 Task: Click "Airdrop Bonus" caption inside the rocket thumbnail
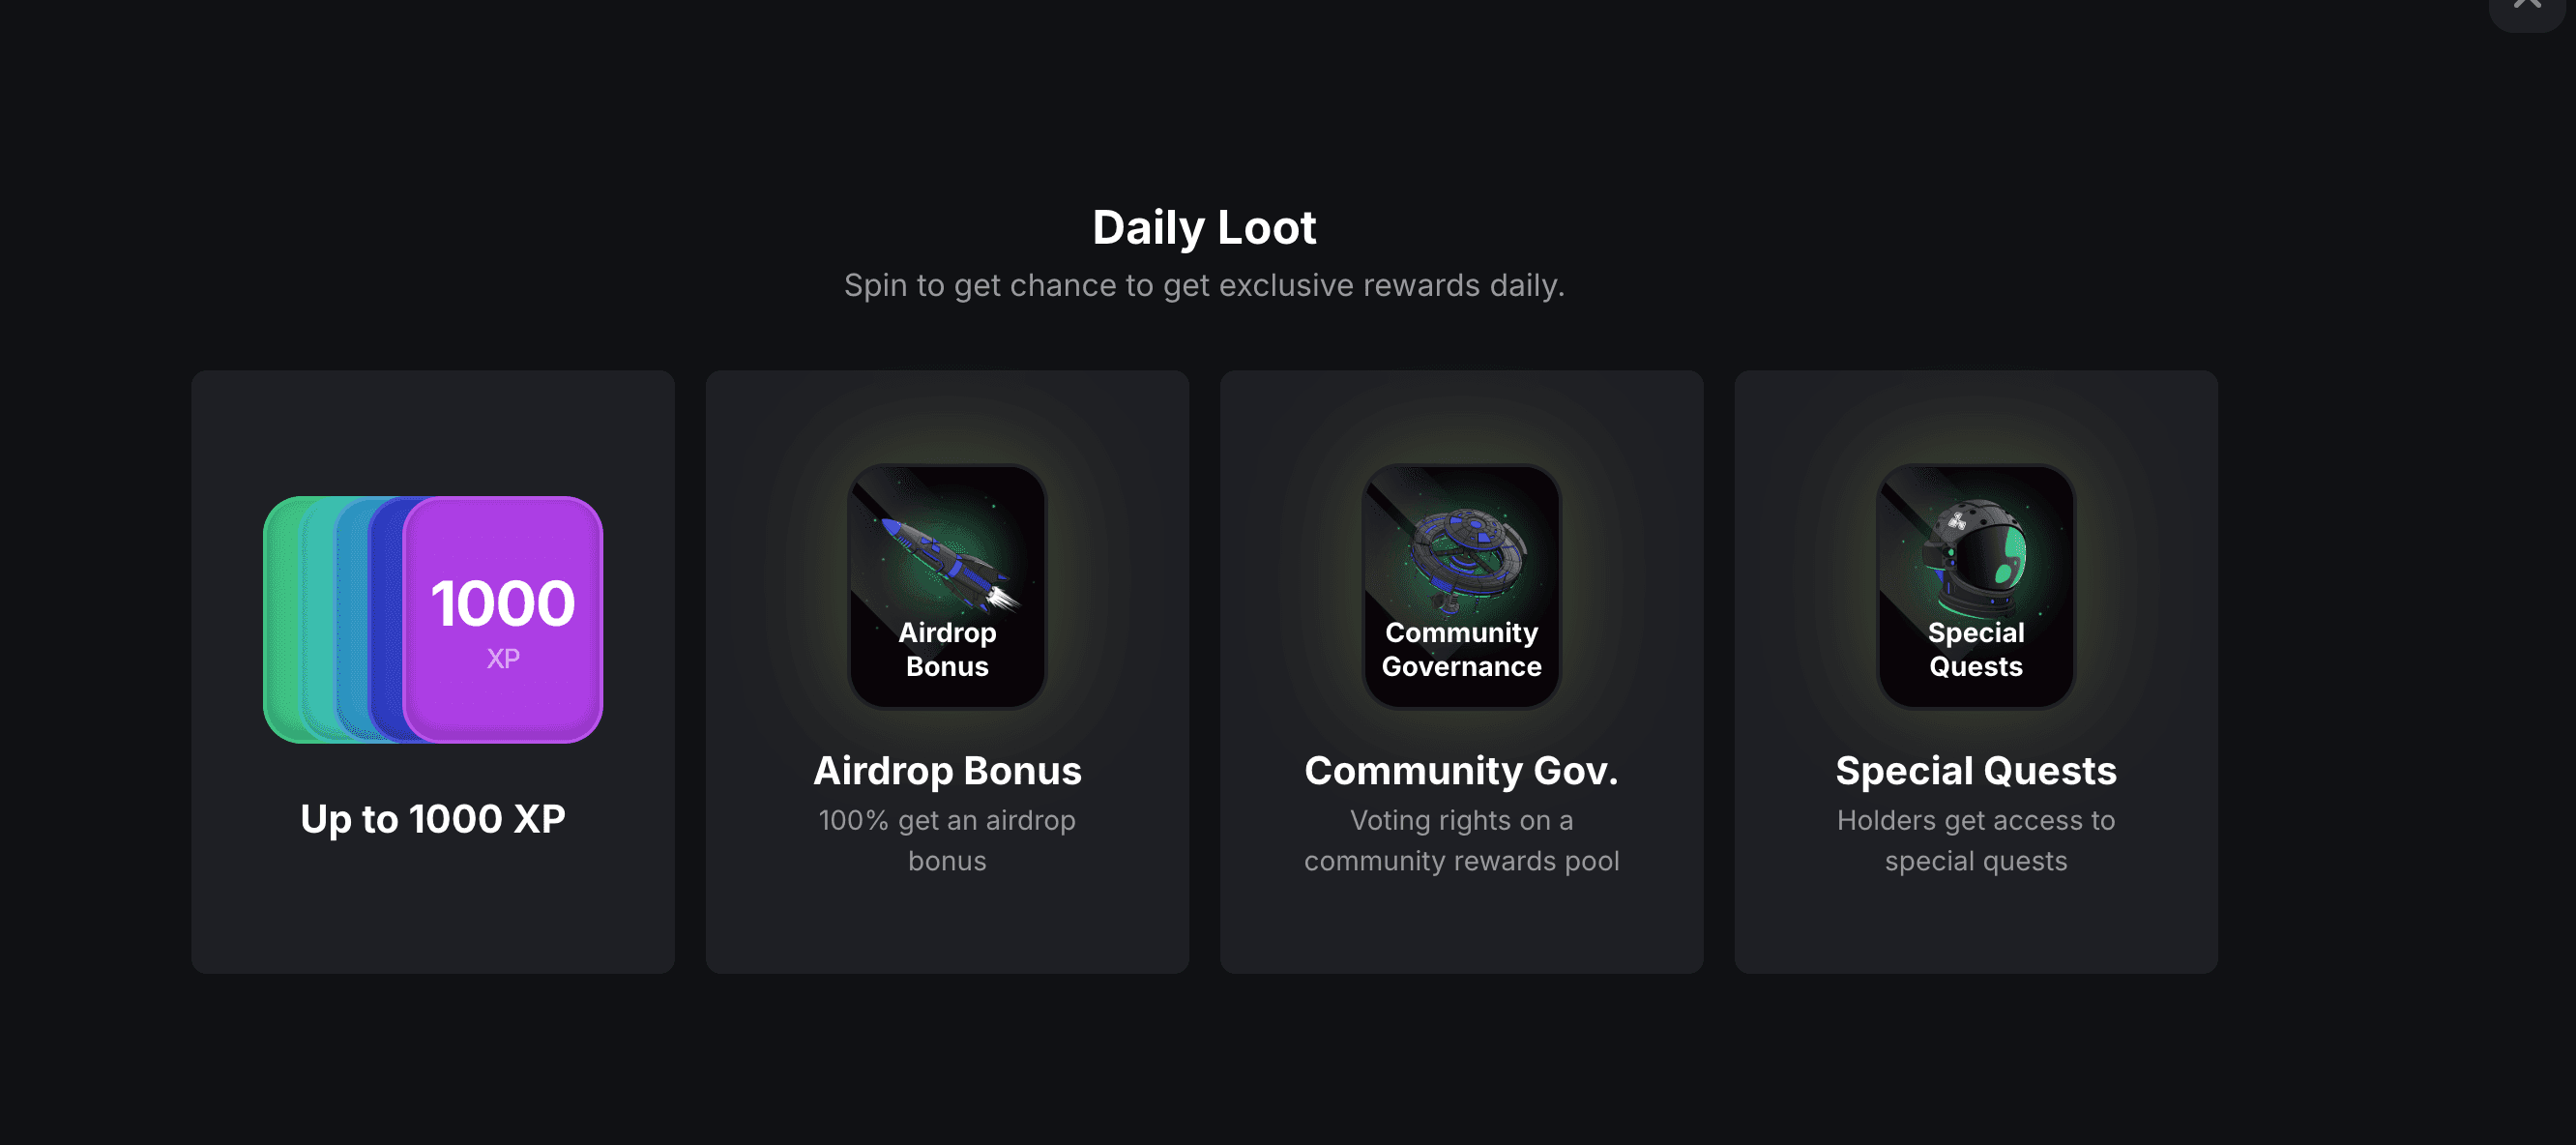pyautogui.click(x=947, y=649)
